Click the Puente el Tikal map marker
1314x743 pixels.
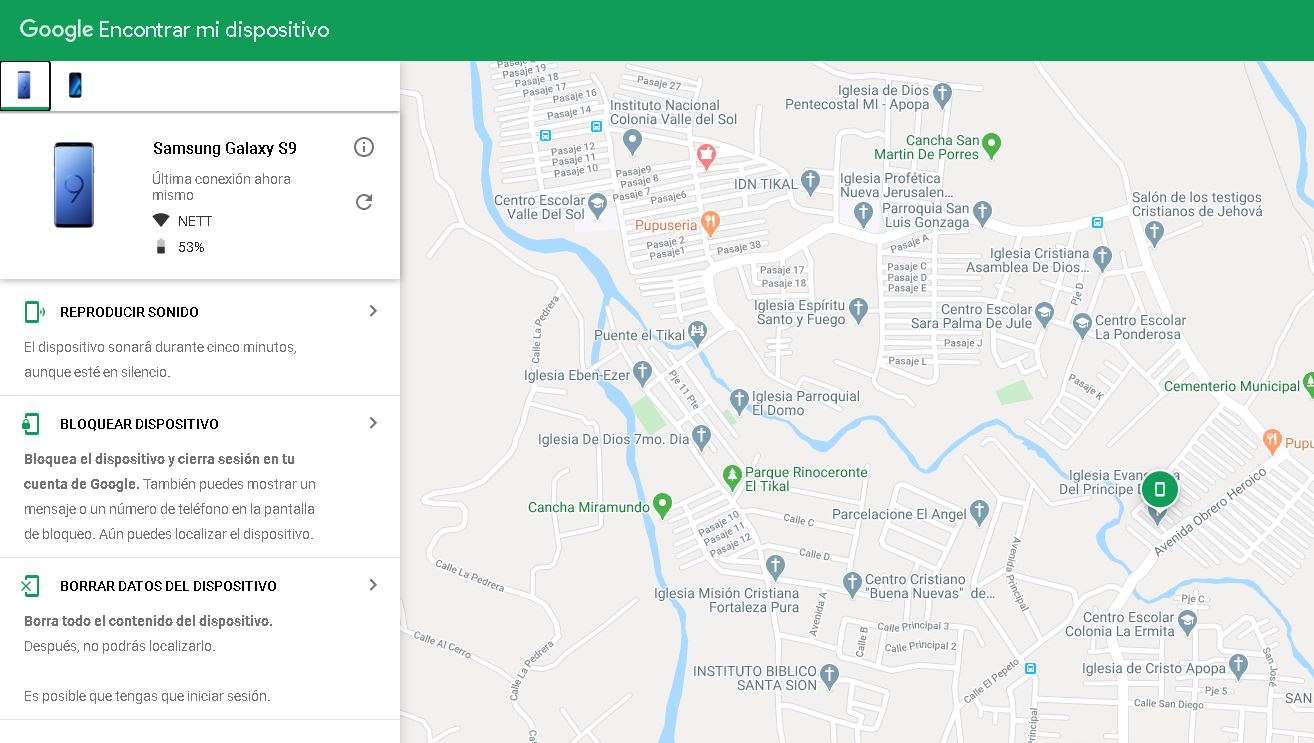point(698,331)
